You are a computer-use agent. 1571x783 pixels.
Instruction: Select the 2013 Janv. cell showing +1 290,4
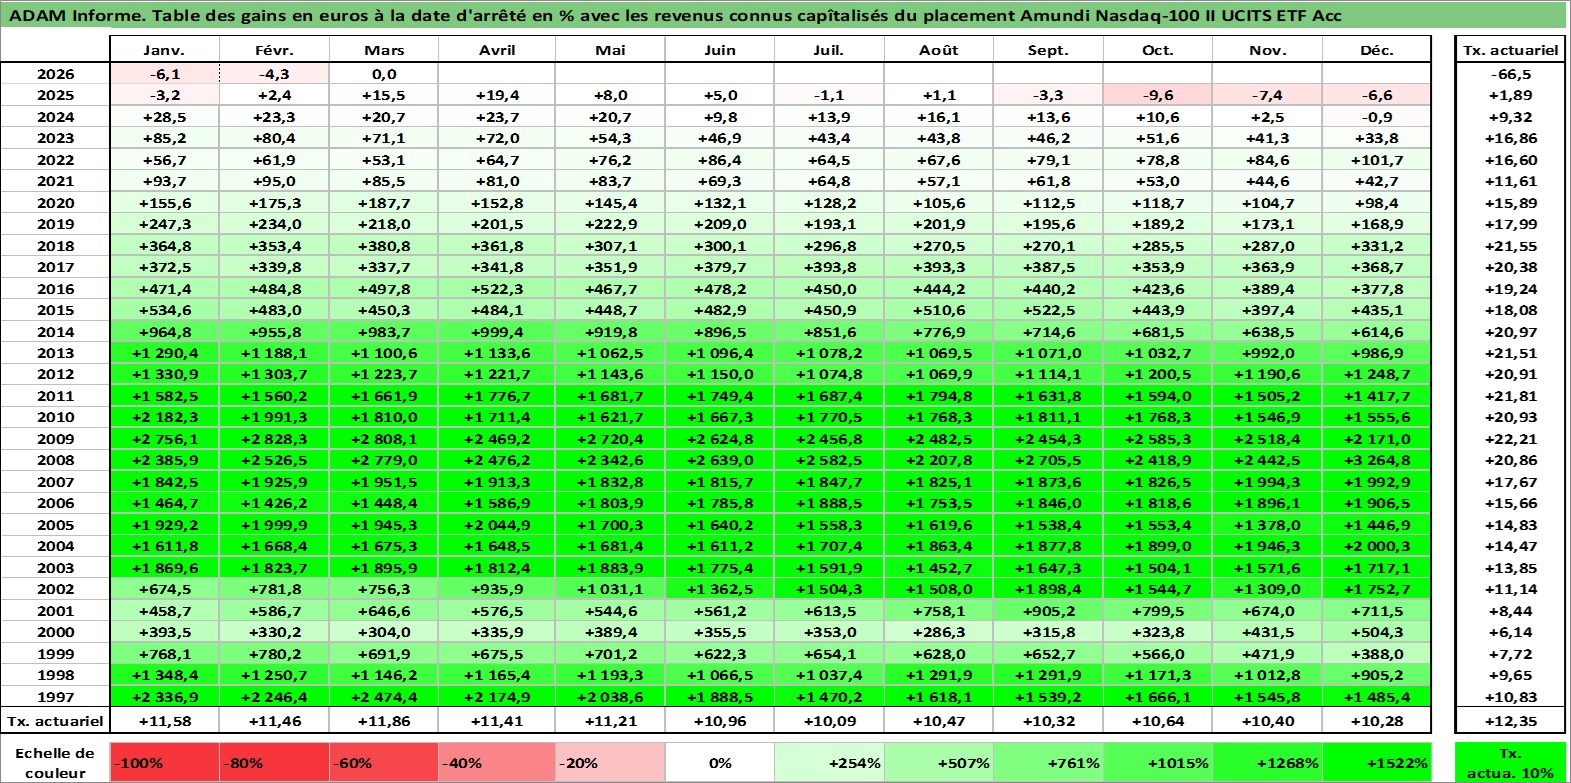coord(164,353)
